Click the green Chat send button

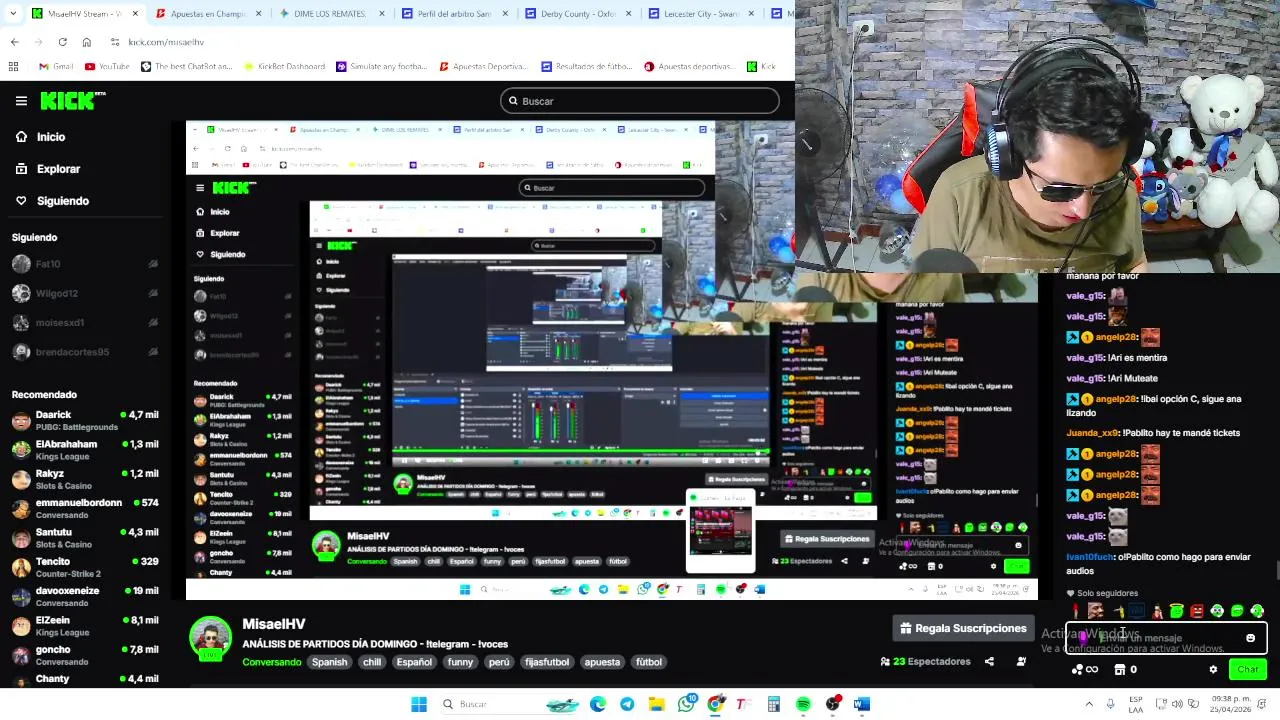click(1248, 670)
